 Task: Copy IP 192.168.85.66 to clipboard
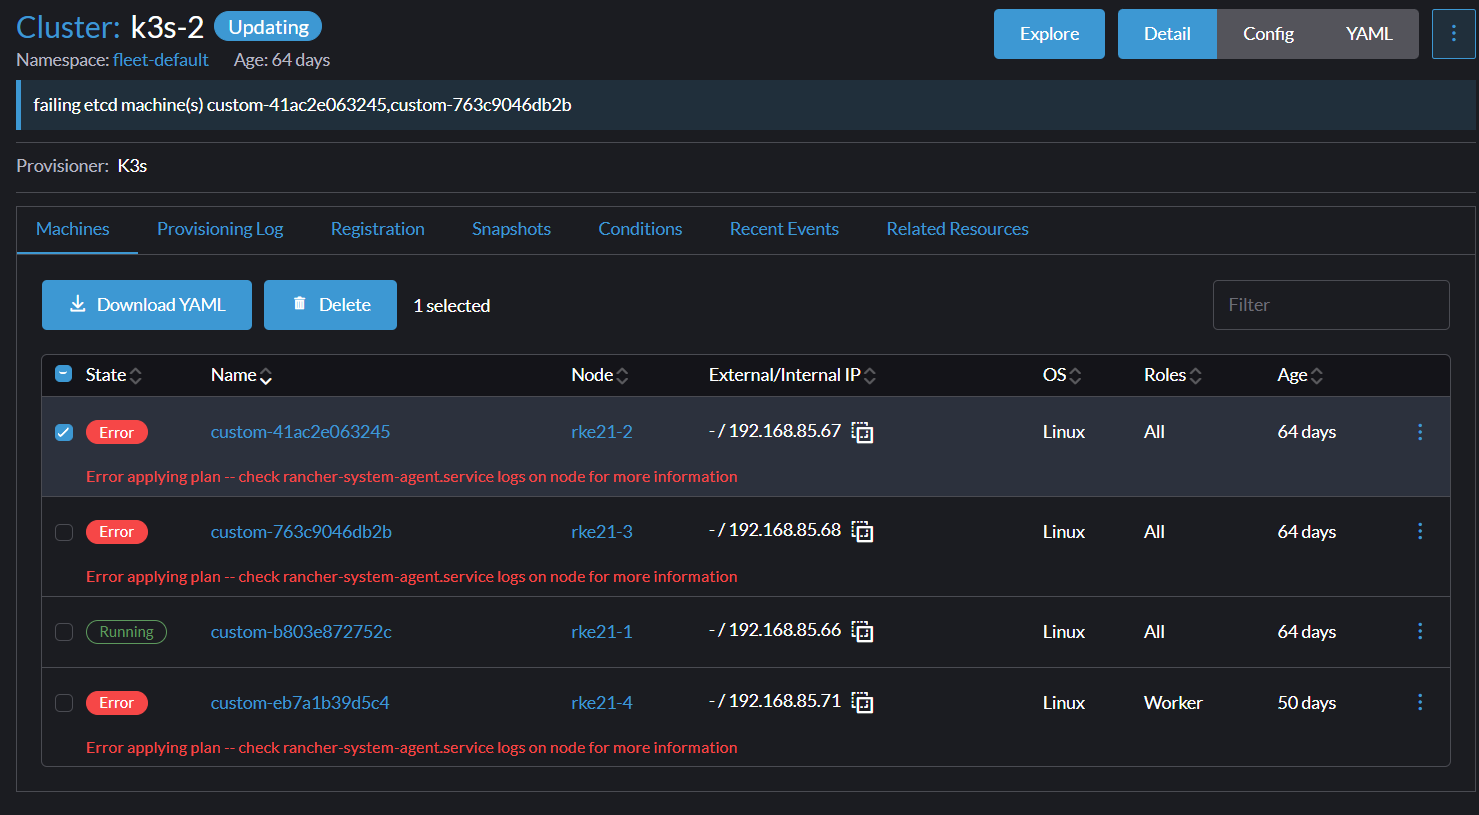(862, 632)
